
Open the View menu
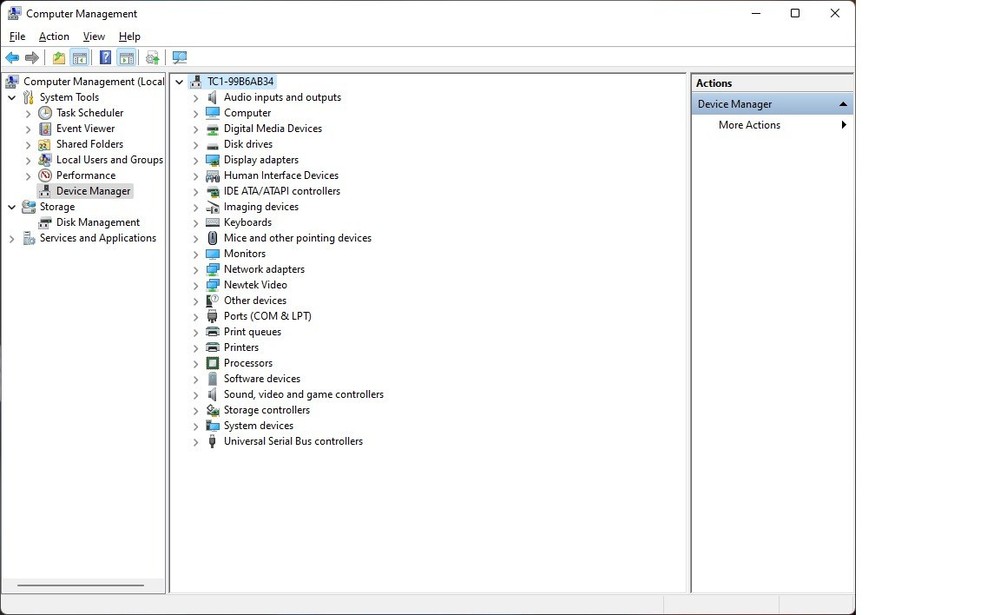pyautogui.click(x=94, y=36)
